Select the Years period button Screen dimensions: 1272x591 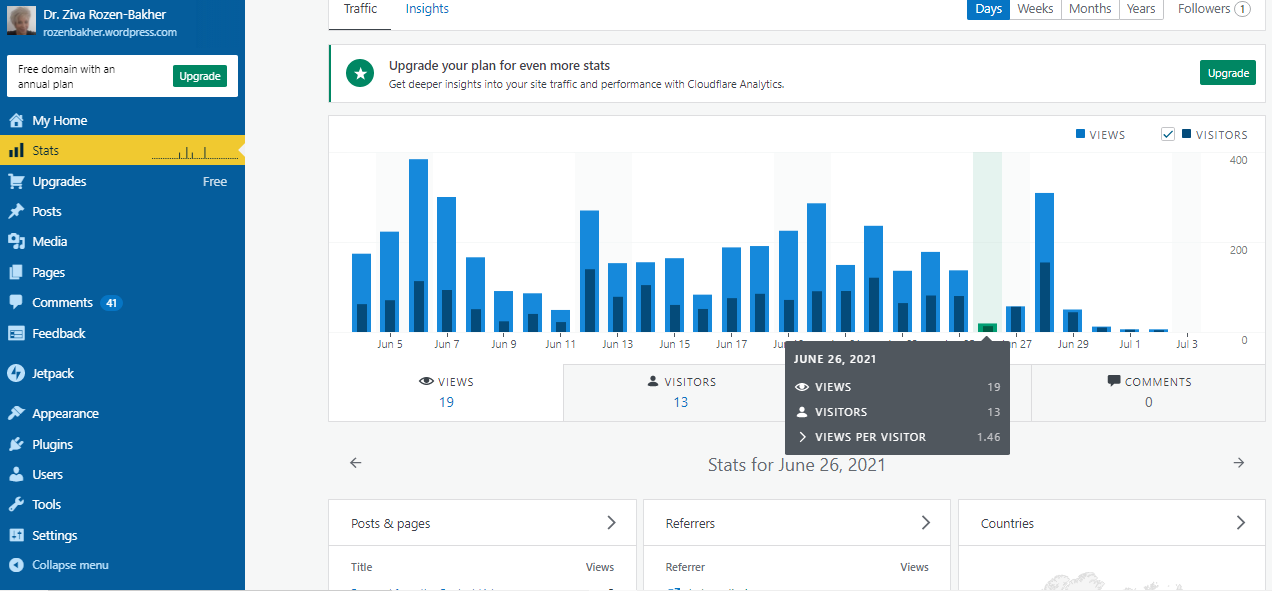[x=1141, y=9]
